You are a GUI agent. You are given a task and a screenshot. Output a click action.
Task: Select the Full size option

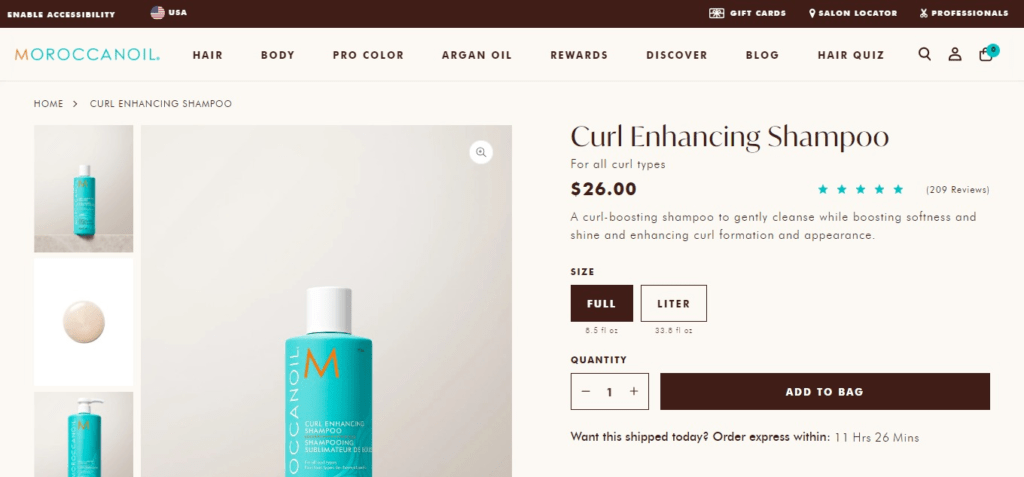(601, 303)
